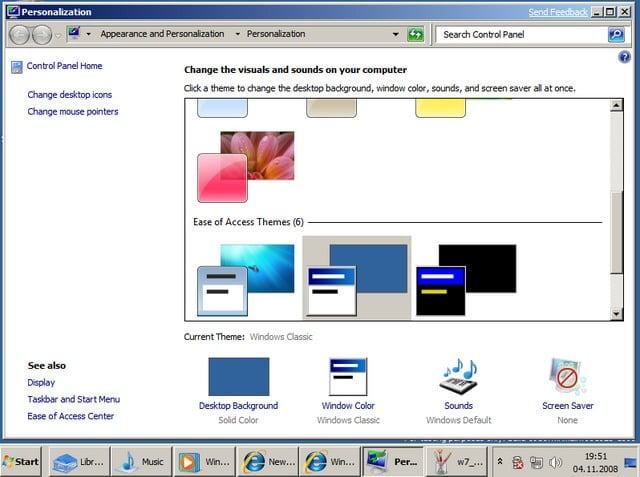Open the Sounds link
The image size is (640, 477).
click(459, 406)
